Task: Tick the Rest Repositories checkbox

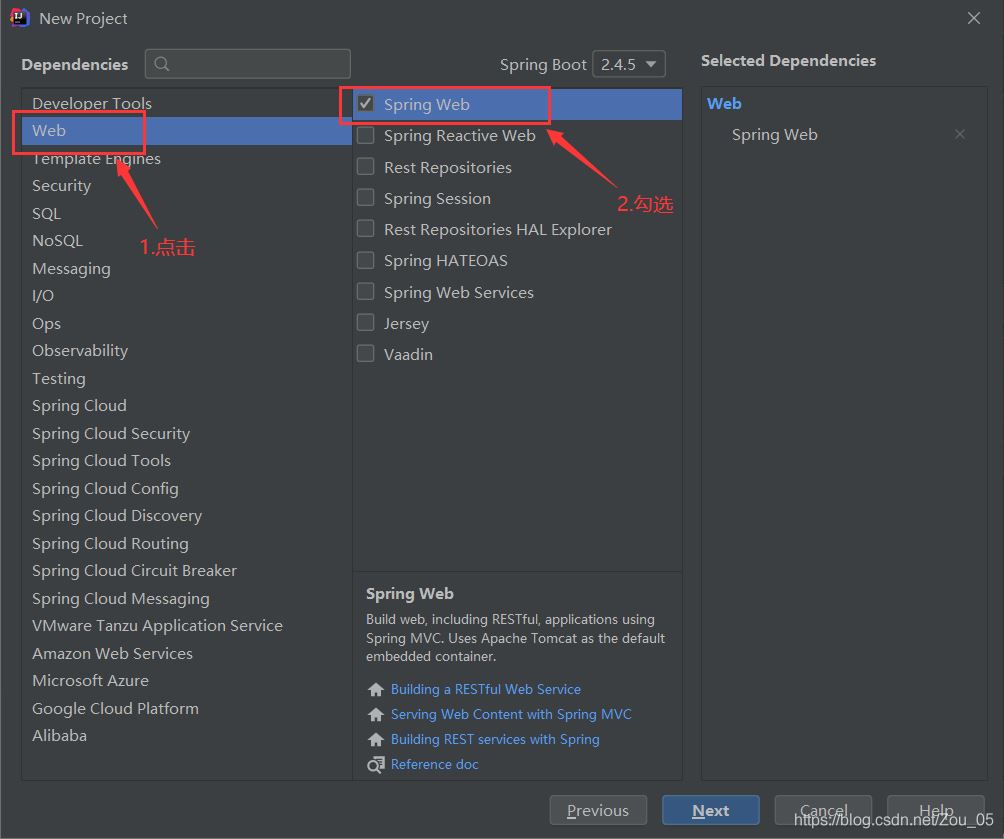Action: coord(366,167)
